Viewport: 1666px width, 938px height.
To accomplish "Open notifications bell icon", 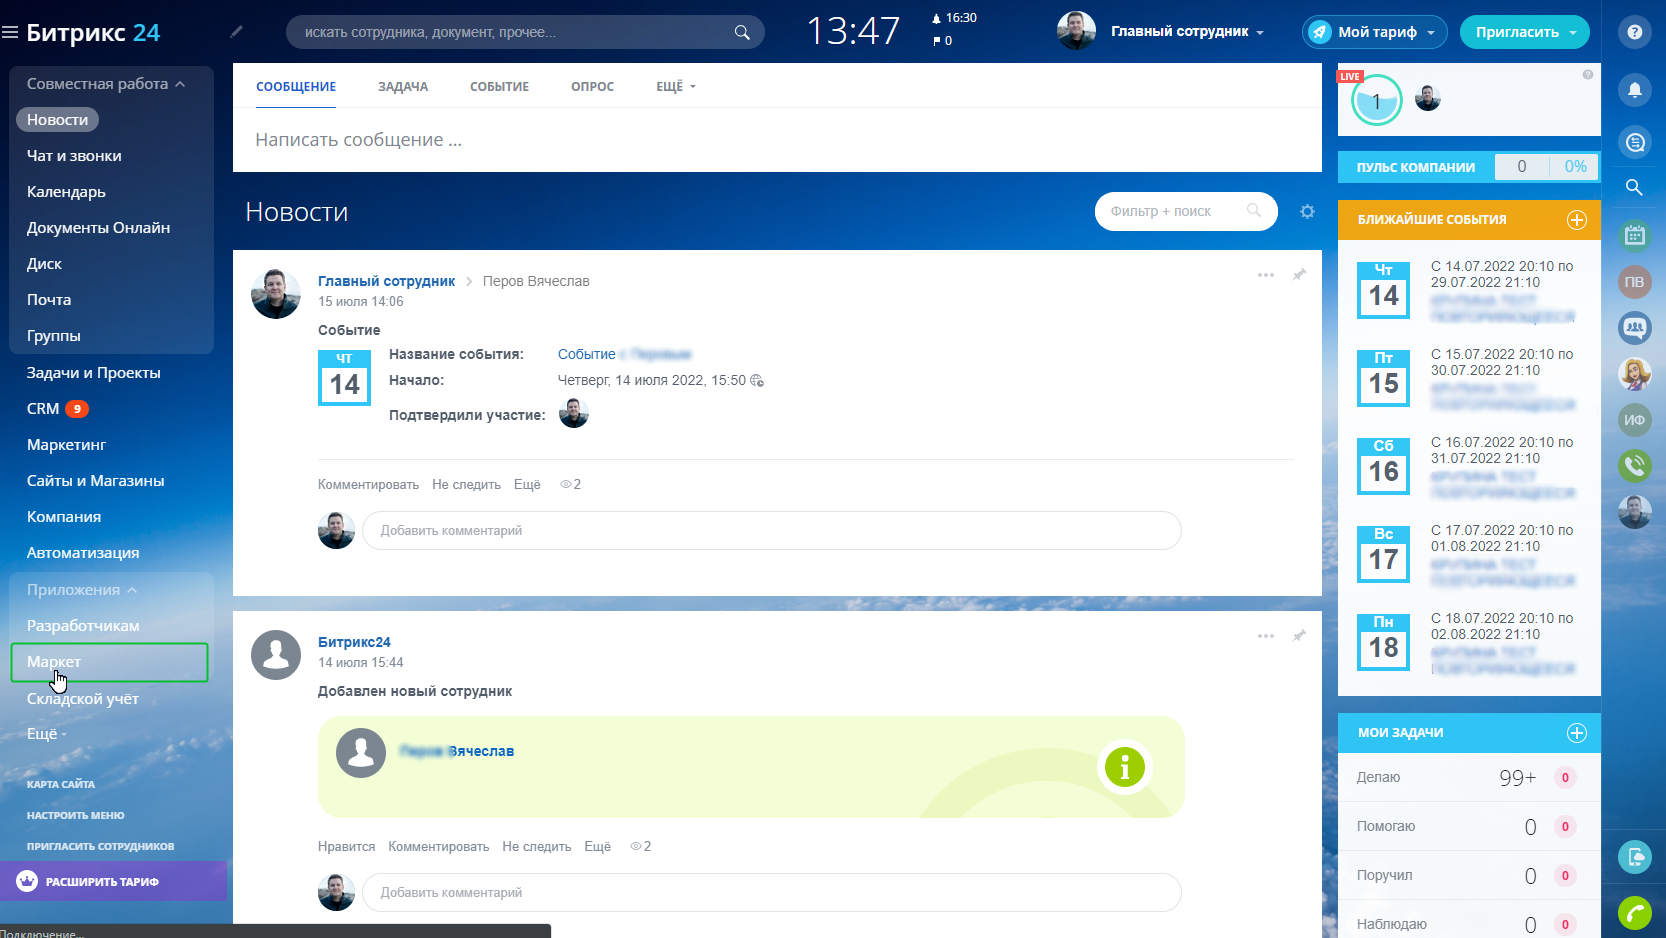I will click(1634, 90).
